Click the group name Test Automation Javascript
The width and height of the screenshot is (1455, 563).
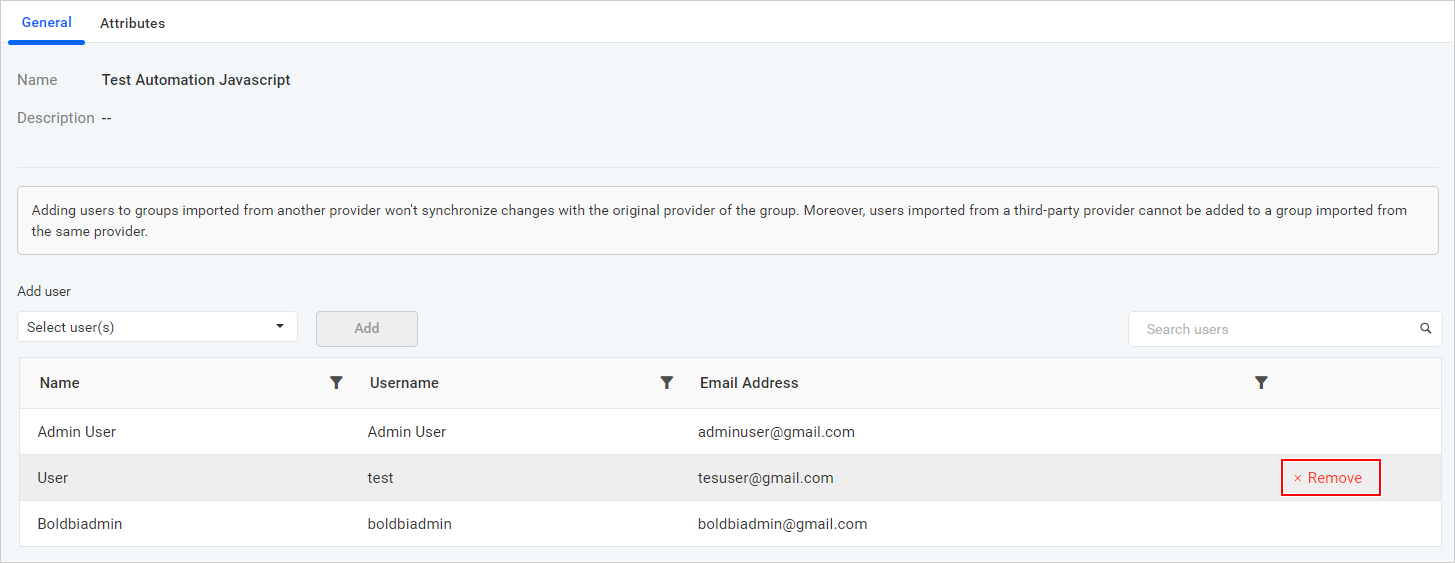point(196,80)
